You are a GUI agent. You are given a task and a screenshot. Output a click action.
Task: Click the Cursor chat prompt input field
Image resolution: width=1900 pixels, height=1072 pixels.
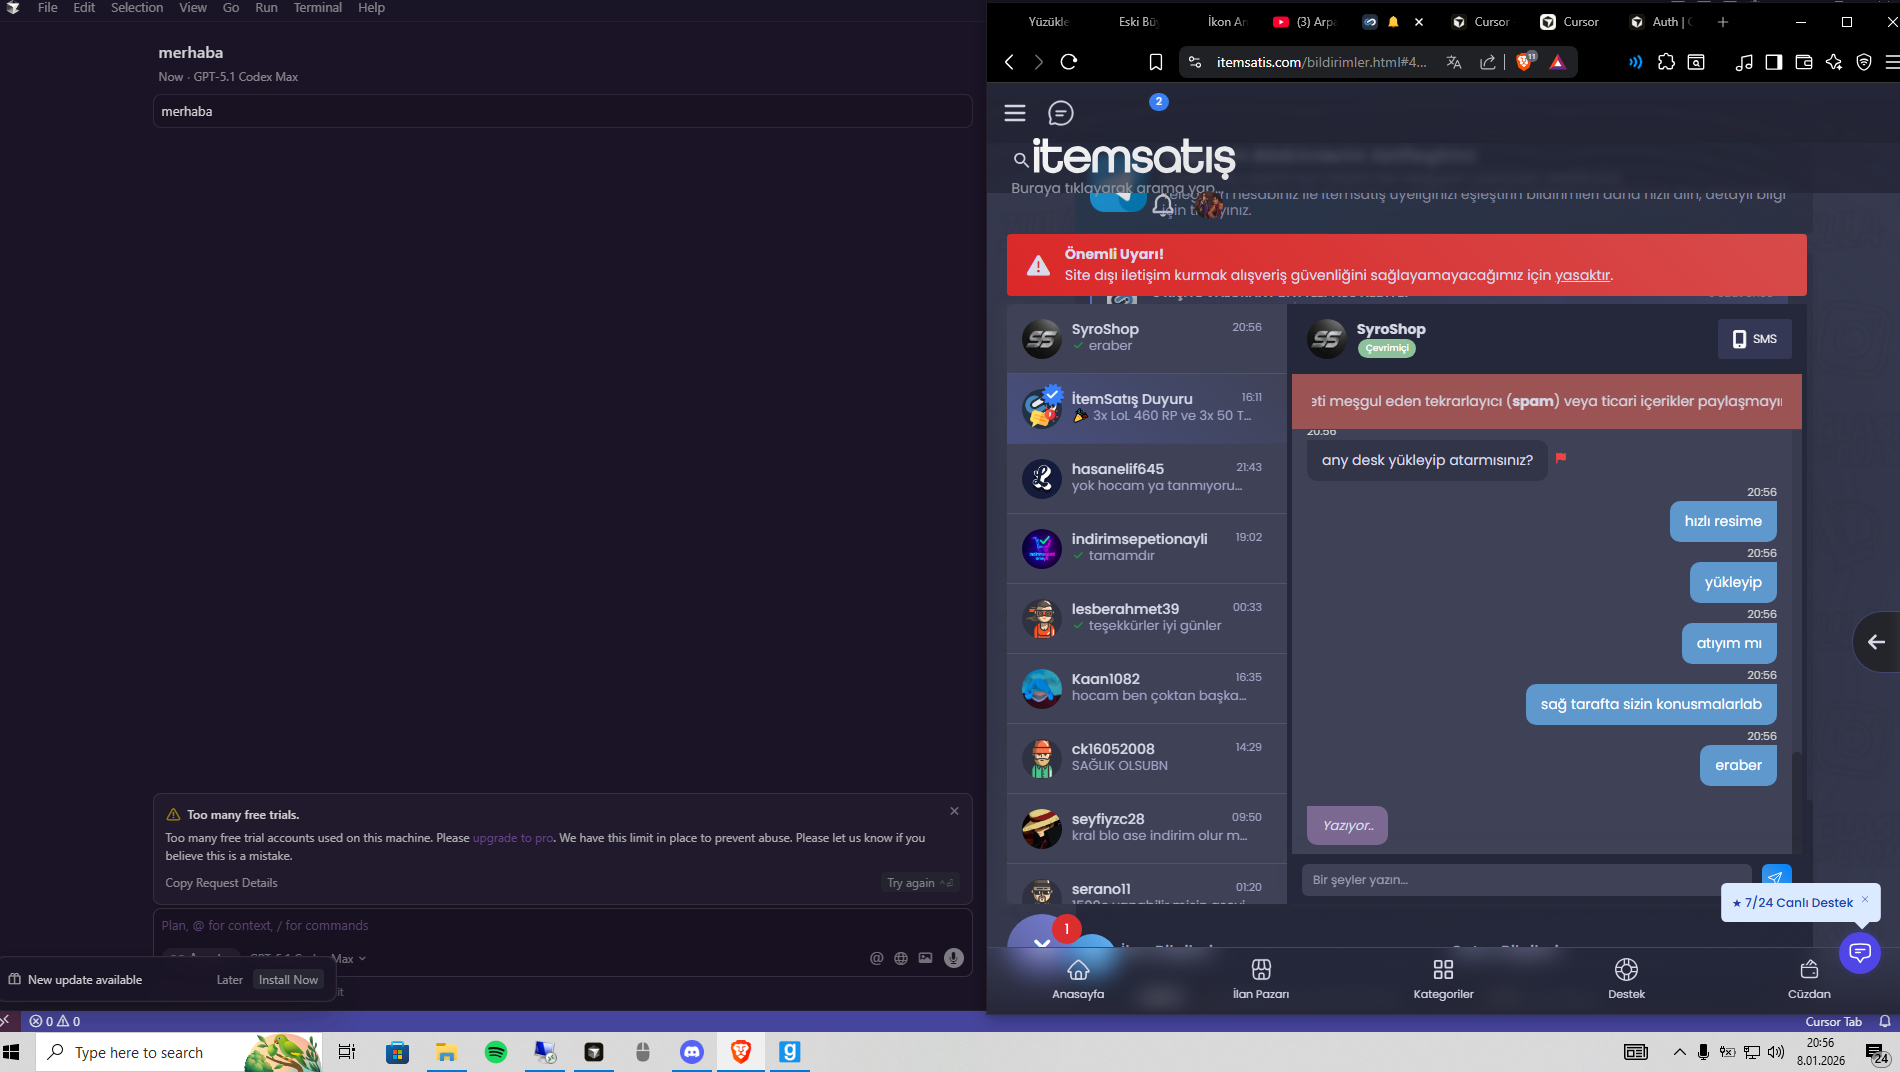point(562,926)
